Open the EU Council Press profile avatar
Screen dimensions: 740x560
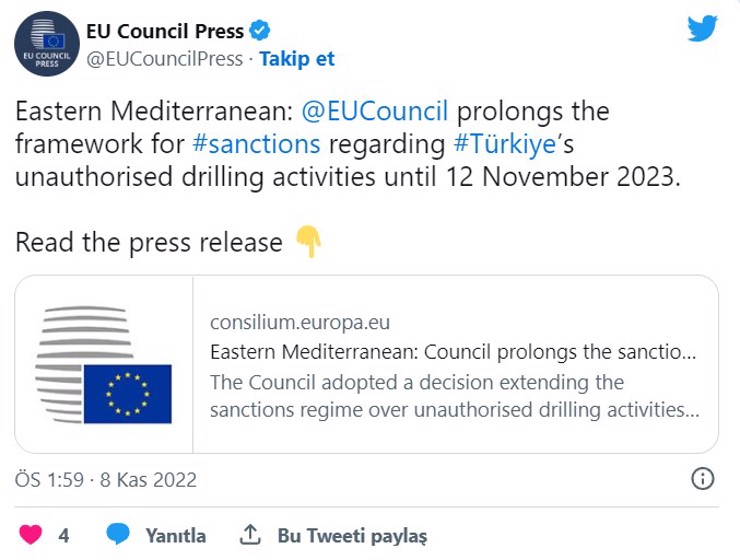point(47,44)
